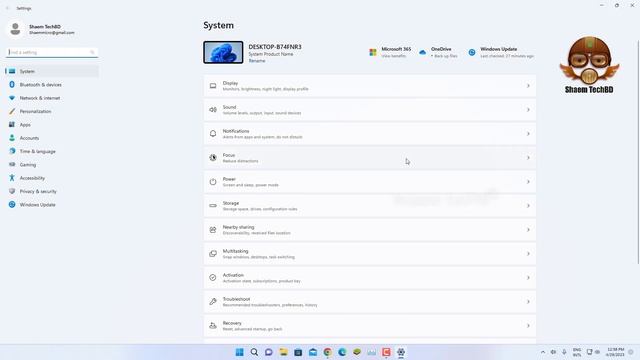Click the back arrow next to Settings

point(7,8)
